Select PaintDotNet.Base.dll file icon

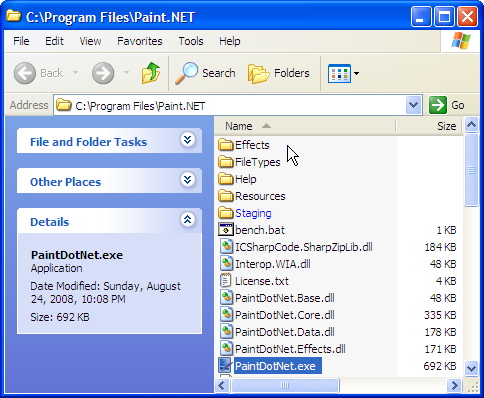tap(226, 298)
